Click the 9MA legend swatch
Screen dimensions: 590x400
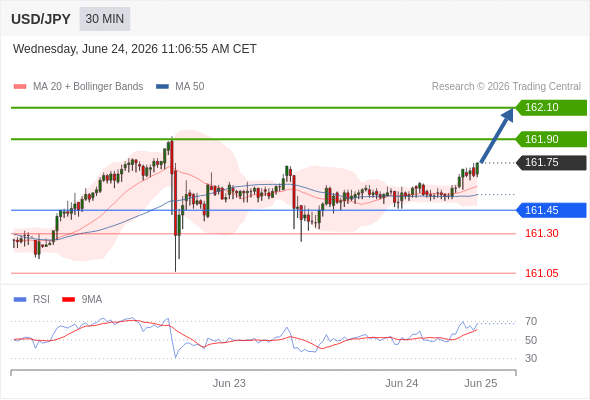click(68, 300)
